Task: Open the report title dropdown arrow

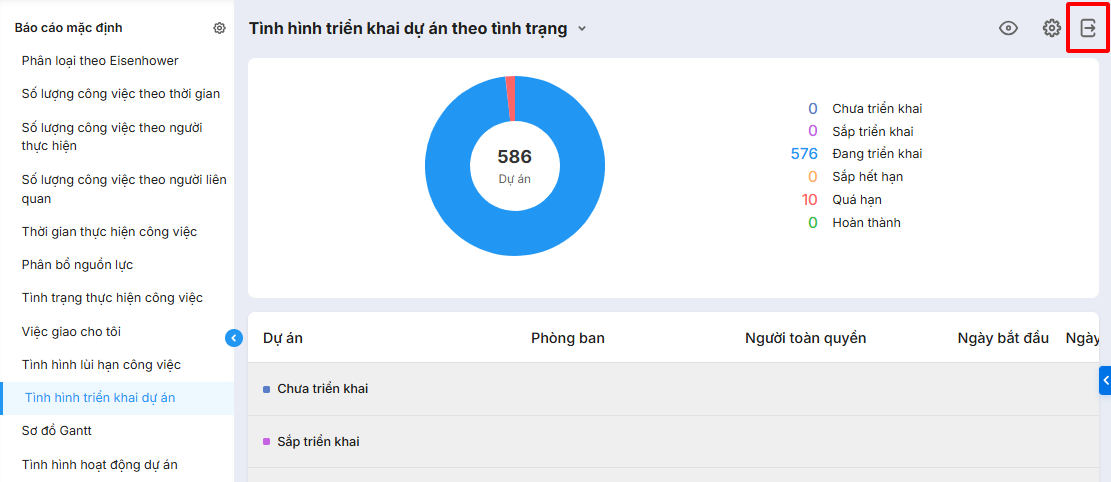Action: (x=582, y=29)
